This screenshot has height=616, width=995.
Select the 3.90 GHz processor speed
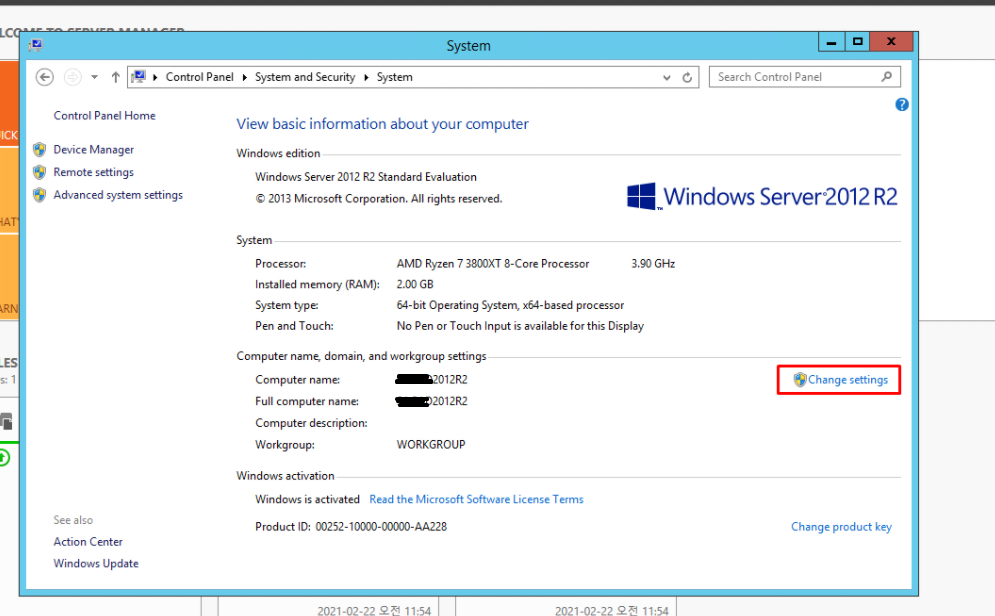tap(653, 264)
